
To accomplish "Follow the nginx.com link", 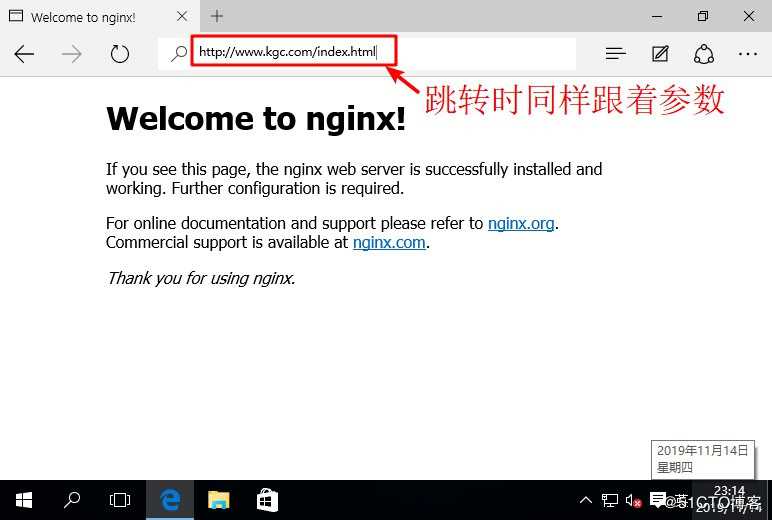I will click(389, 242).
